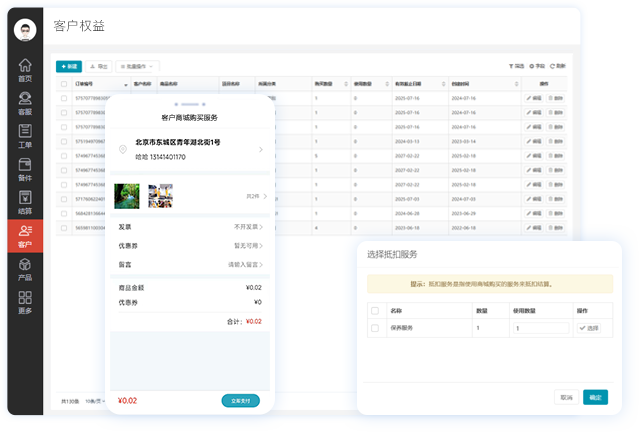Open the 首页 home page in the sidebar

click(x=25, y=70)
